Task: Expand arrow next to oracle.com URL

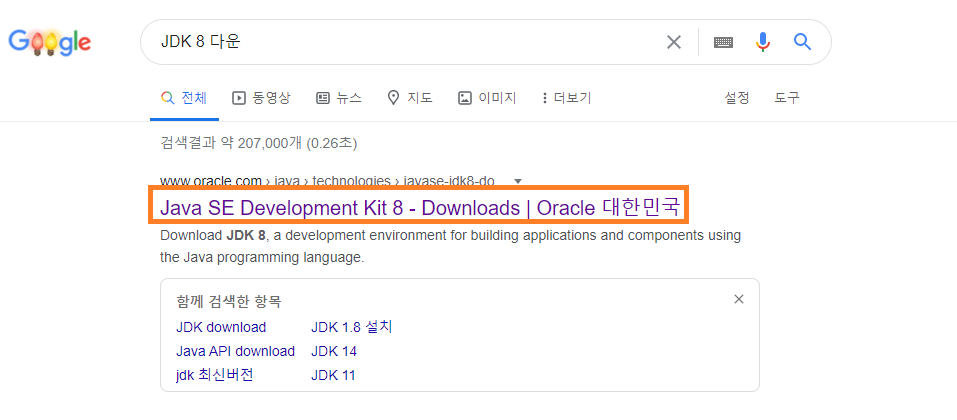Action: click(518, 181)
